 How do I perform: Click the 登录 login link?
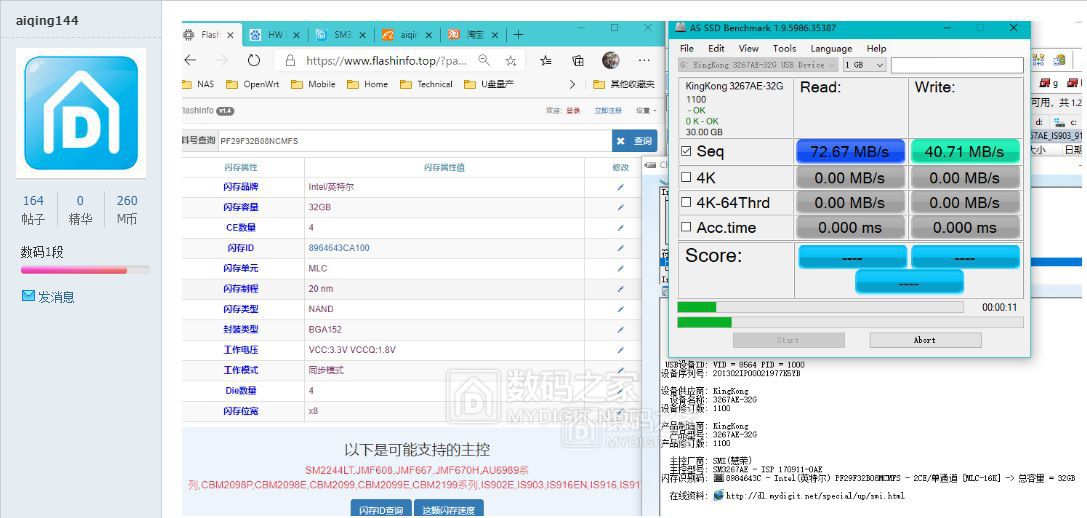pos(573,111)
